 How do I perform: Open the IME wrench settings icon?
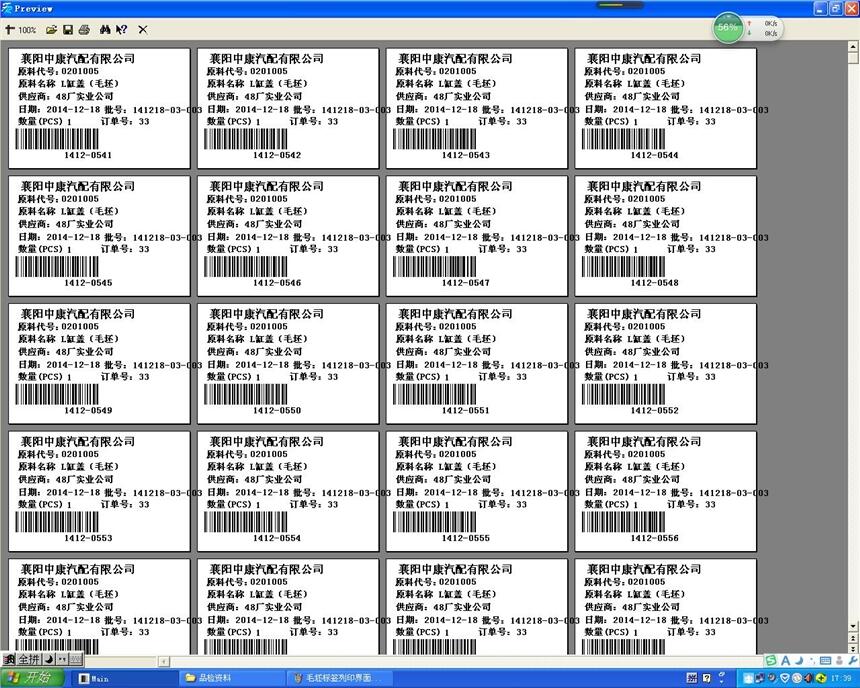click(x=851, y=660)
